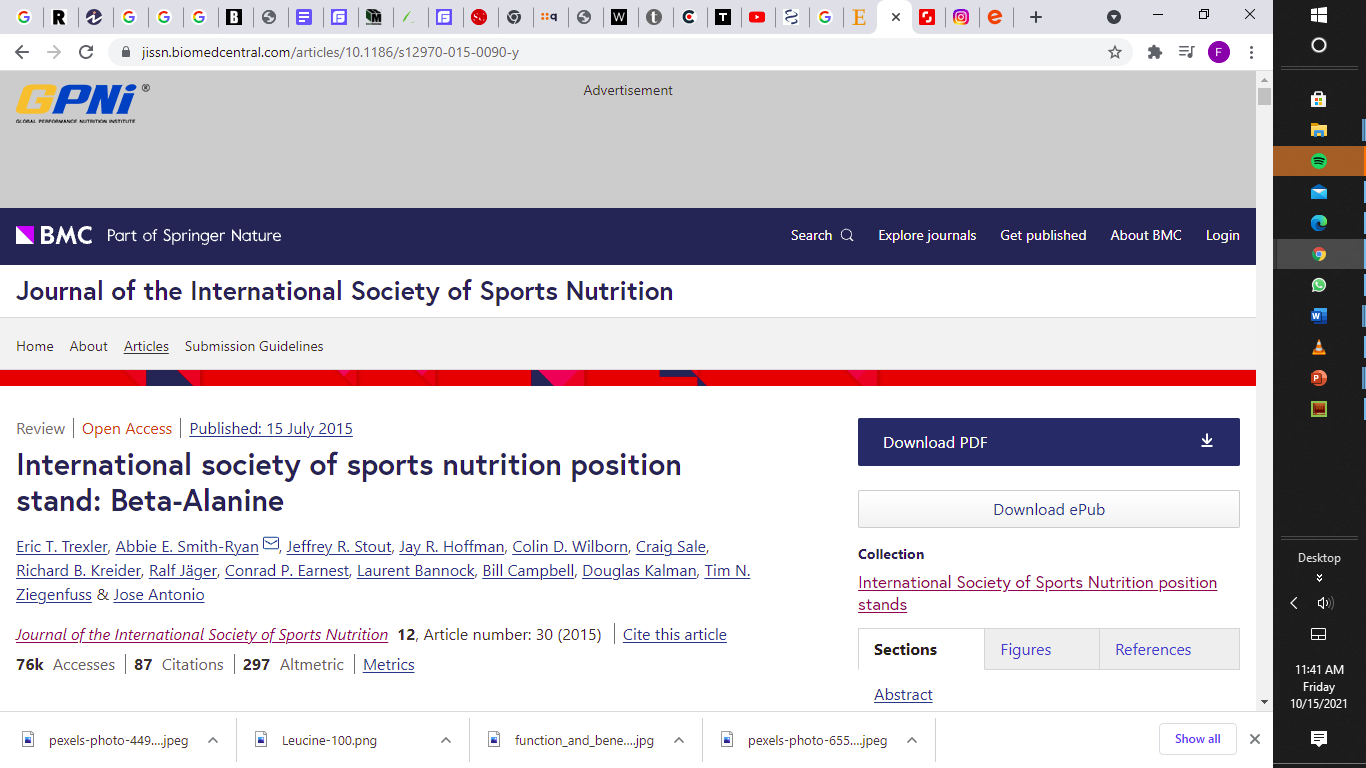
Task: Switch to the Figures tab
Action: point(1025,649)
